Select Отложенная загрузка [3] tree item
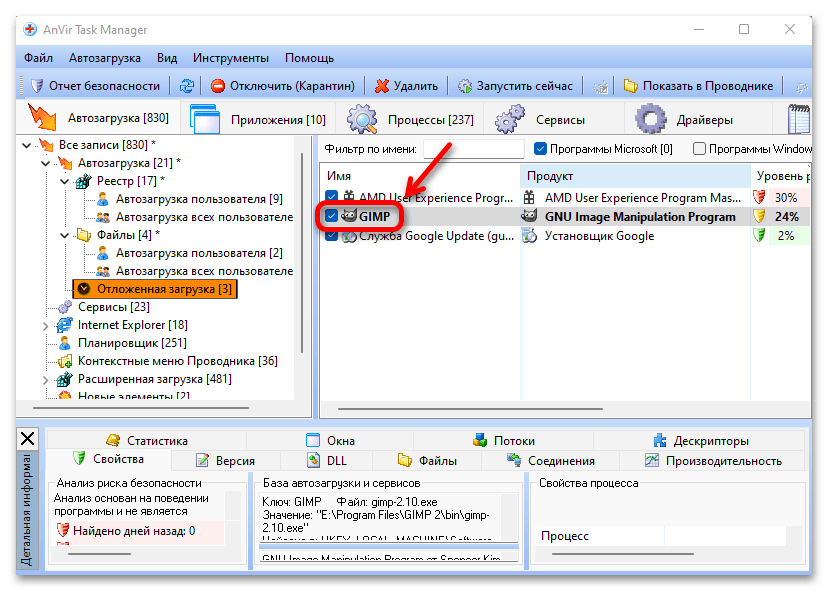Viewport: 828px width, 591px height. point(155,289)
